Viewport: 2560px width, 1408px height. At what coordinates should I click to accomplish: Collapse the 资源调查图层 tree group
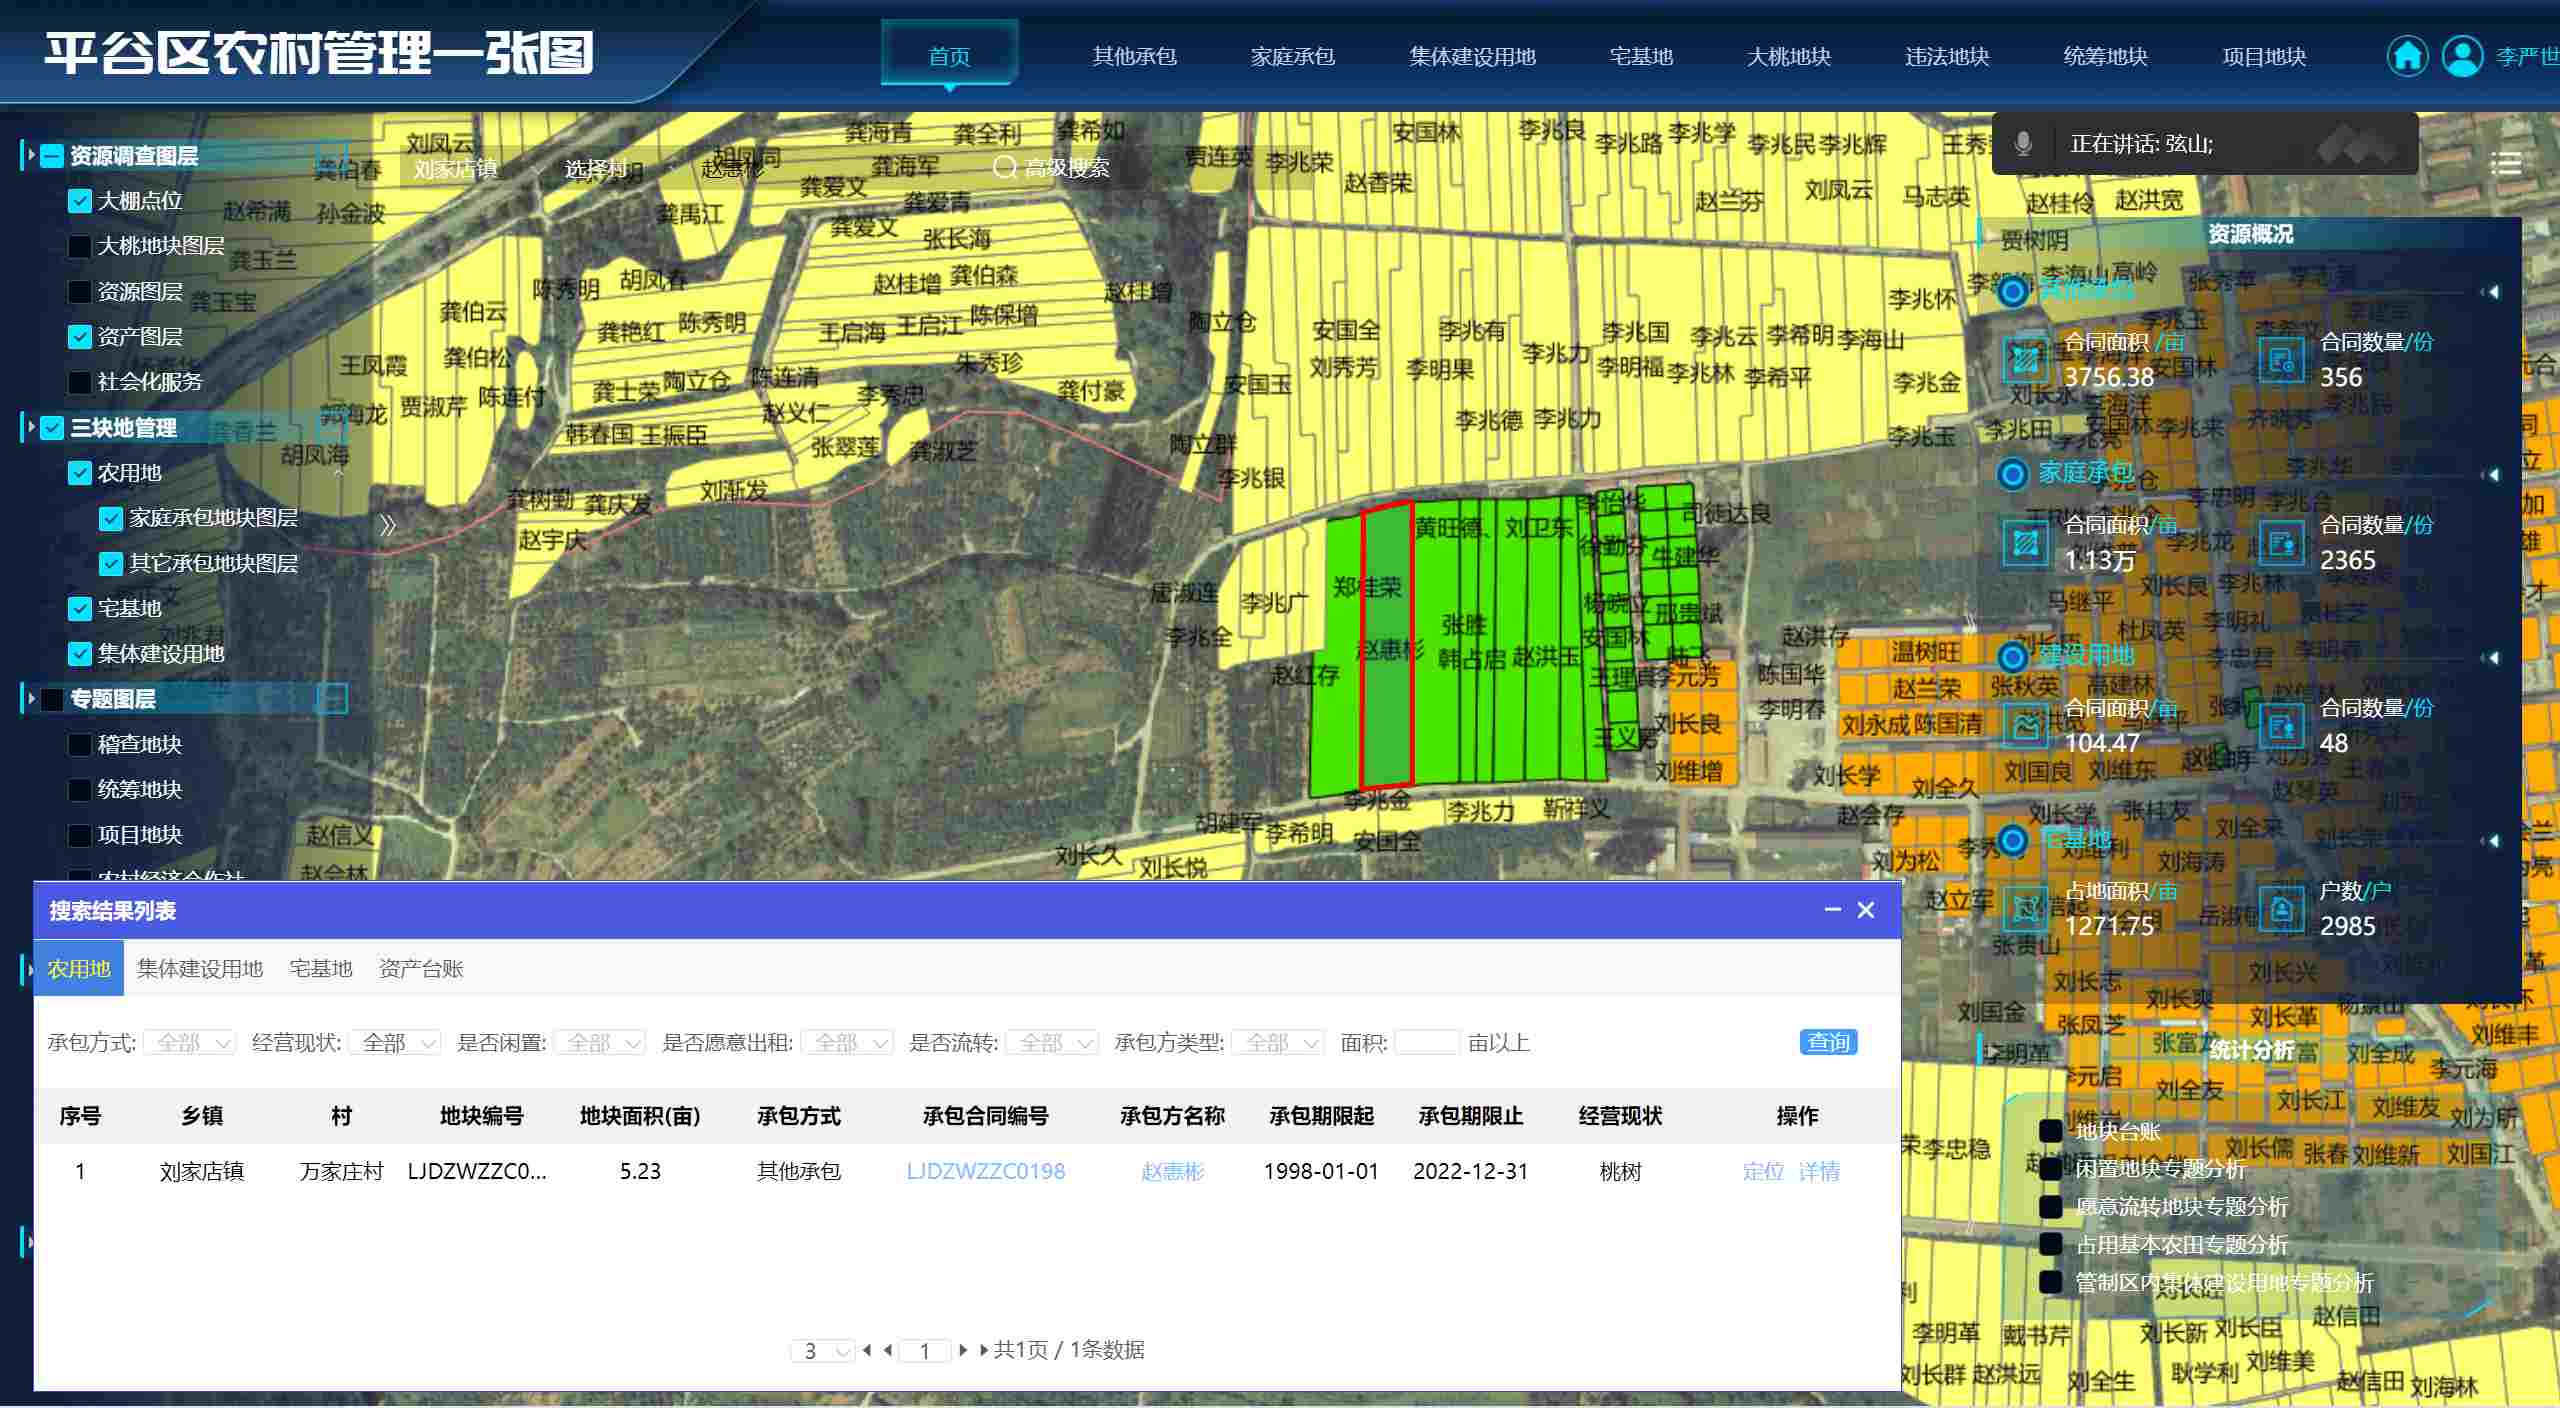click(x=31, y=156)
